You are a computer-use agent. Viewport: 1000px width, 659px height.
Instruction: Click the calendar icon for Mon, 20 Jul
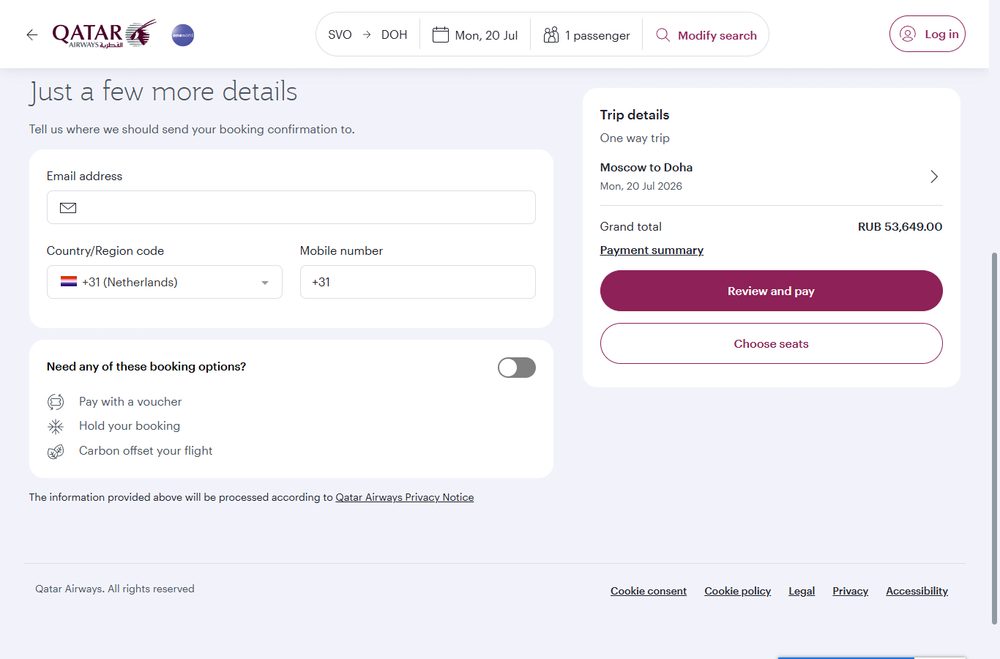pos(440,34)
